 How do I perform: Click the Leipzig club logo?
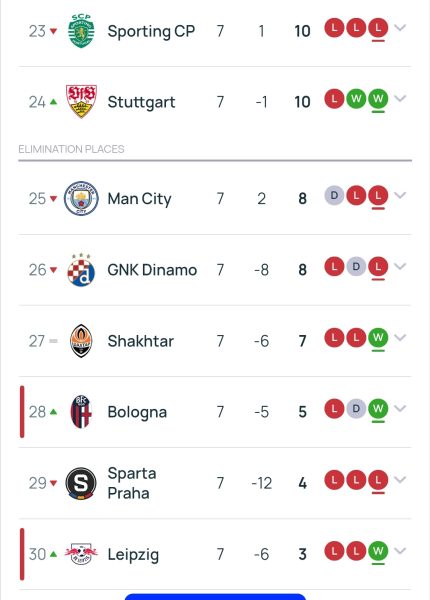click(x=81, y=554)
